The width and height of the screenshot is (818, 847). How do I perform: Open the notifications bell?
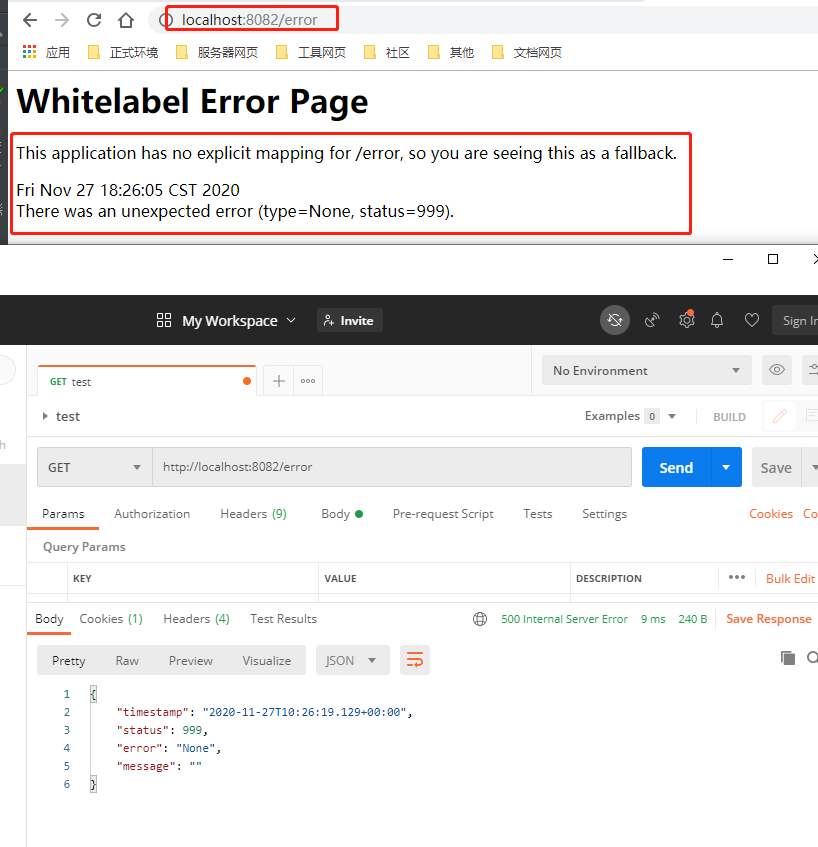pyautogui.click(x=717, y=320)
